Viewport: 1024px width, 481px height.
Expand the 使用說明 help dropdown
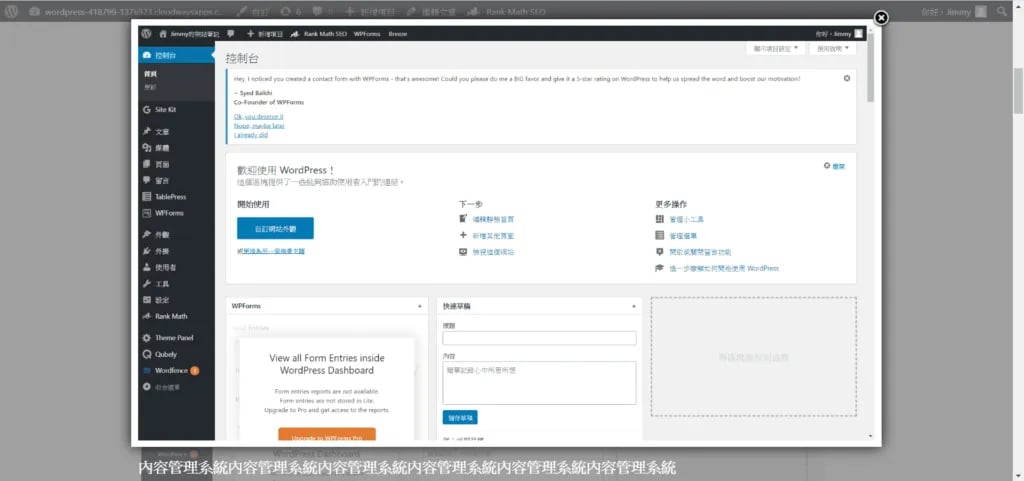832,48
